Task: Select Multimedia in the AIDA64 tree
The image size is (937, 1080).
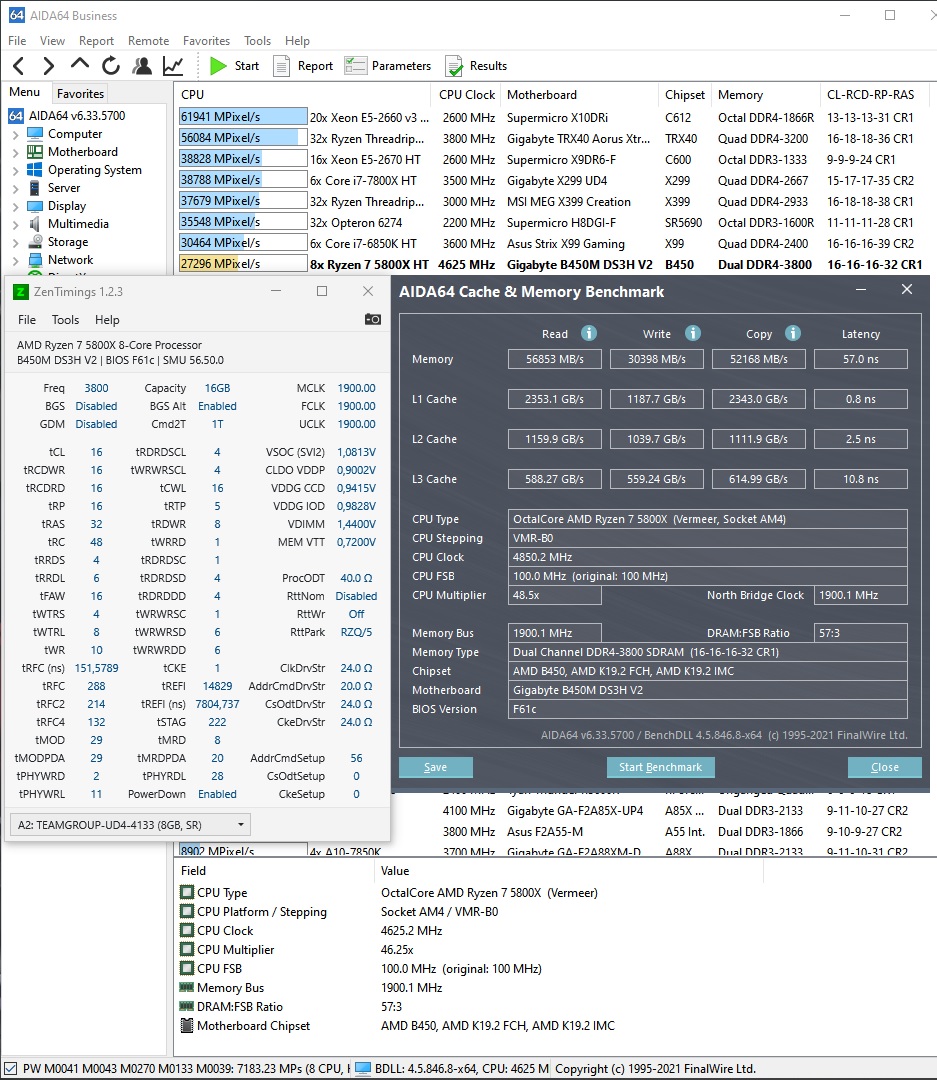Action: tap(78, 224)
